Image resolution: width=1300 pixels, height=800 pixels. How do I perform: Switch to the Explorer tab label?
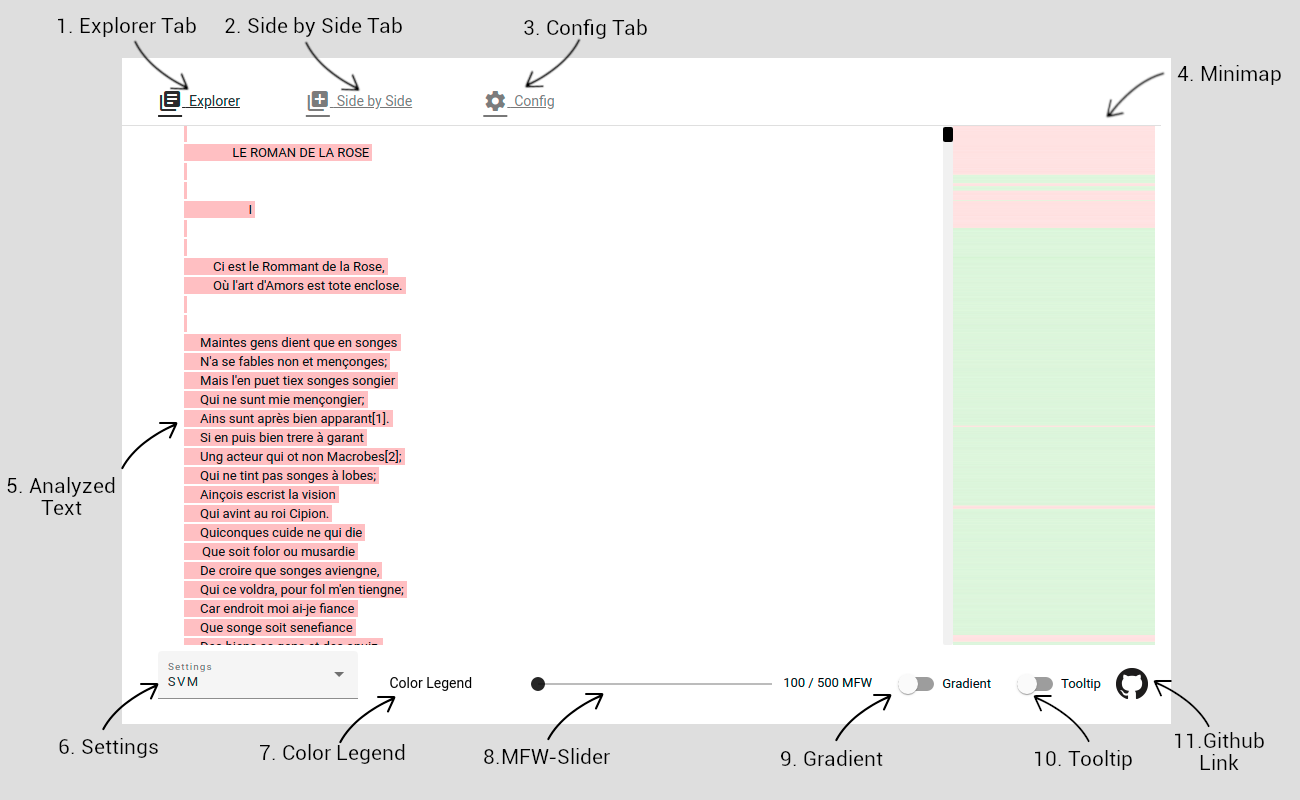pyautogui.click(x=215, y=101)
